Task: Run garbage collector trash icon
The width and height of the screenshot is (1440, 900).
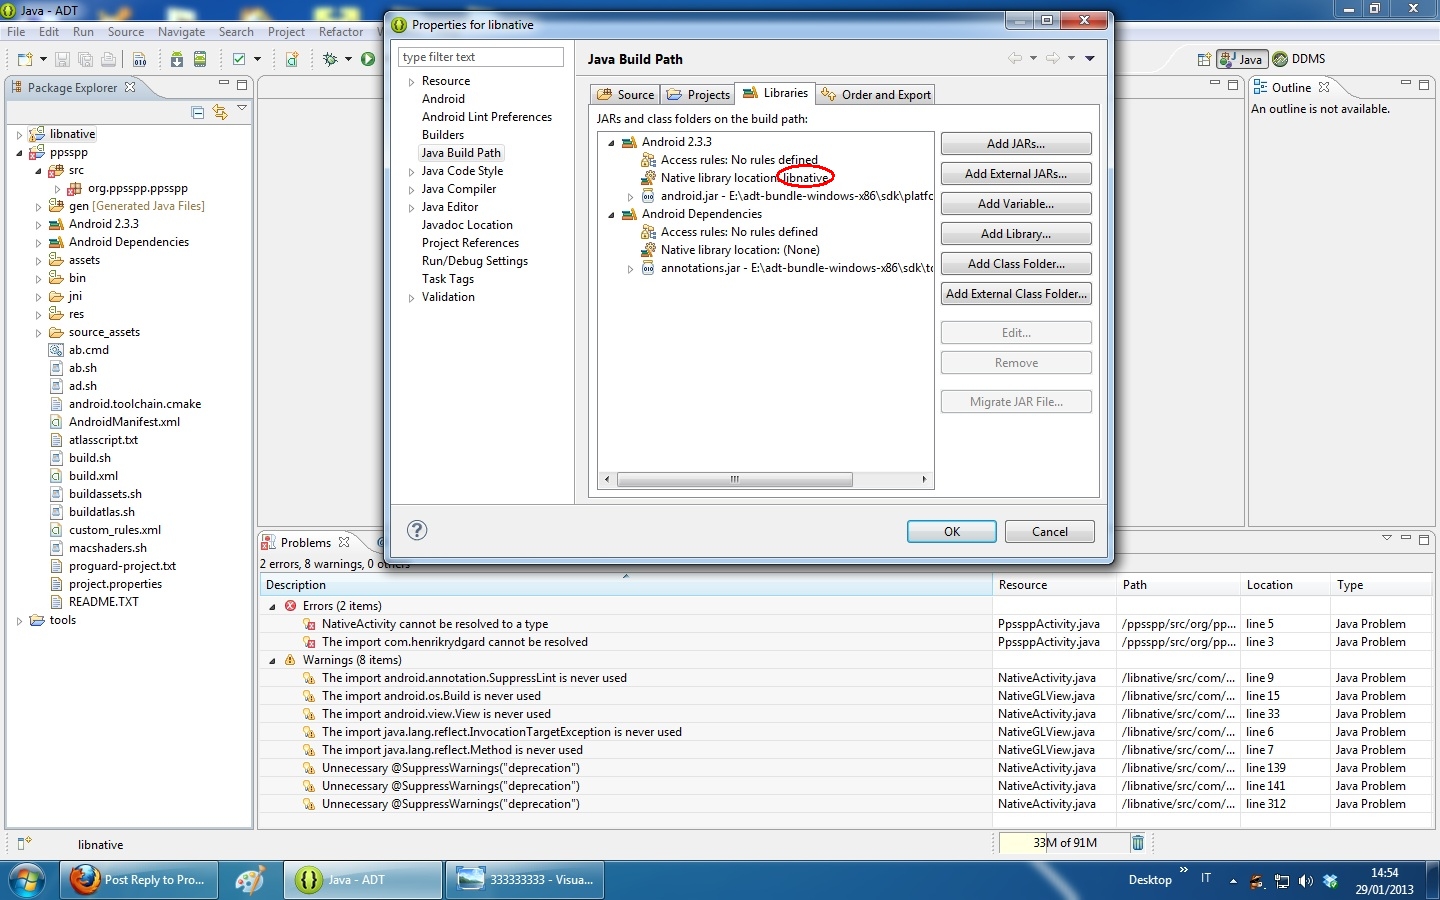Action: point(1137,843)
